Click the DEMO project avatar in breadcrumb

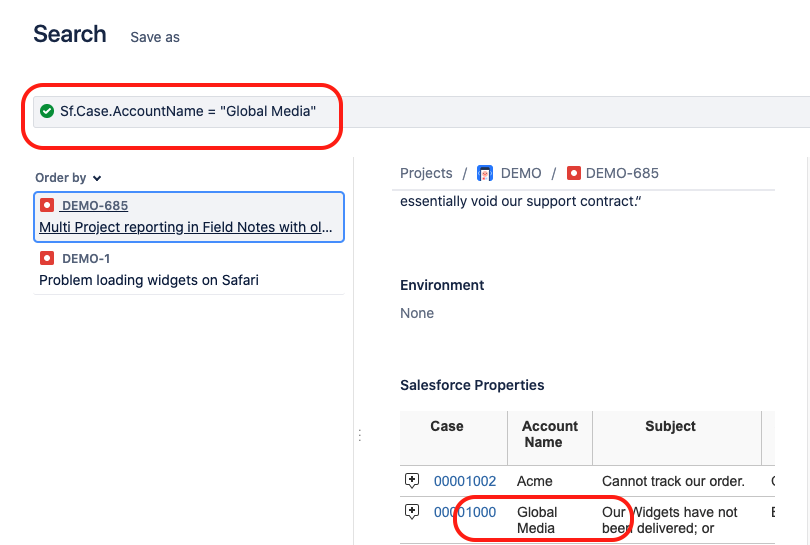pyautogui.click(x=485, y=173)
